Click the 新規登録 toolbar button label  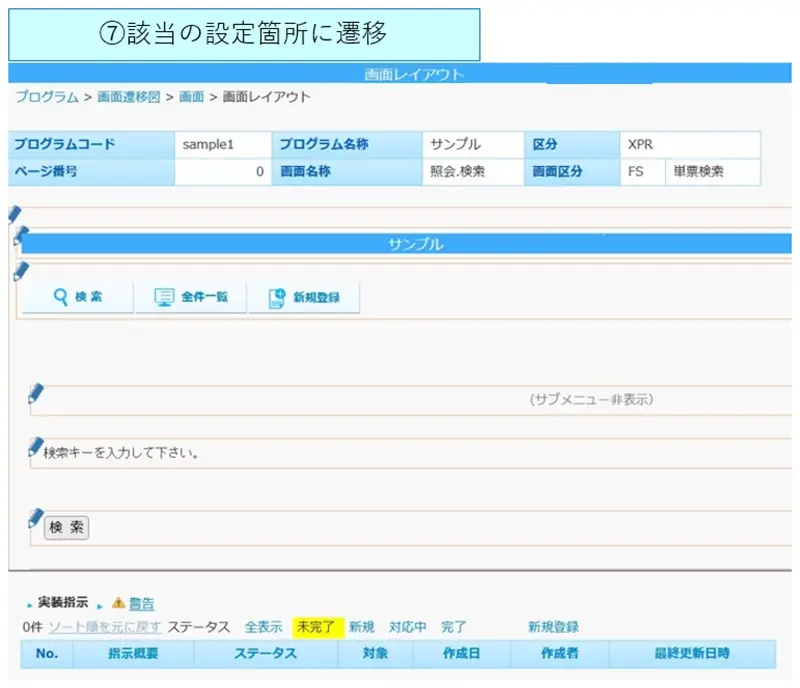tap(316, 297)
